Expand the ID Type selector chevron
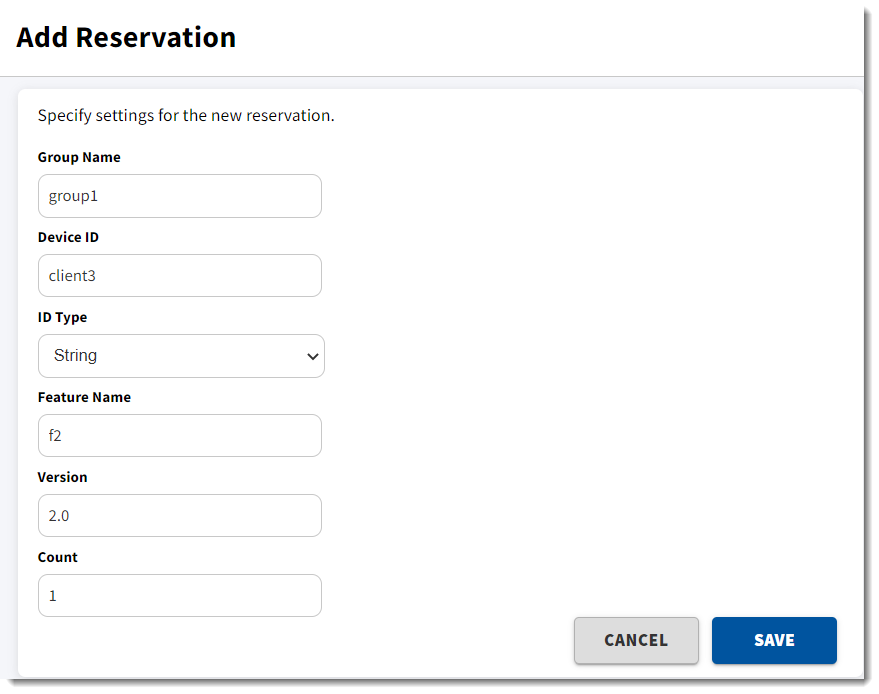Screen dimensions: 879x694 (313, 356)
